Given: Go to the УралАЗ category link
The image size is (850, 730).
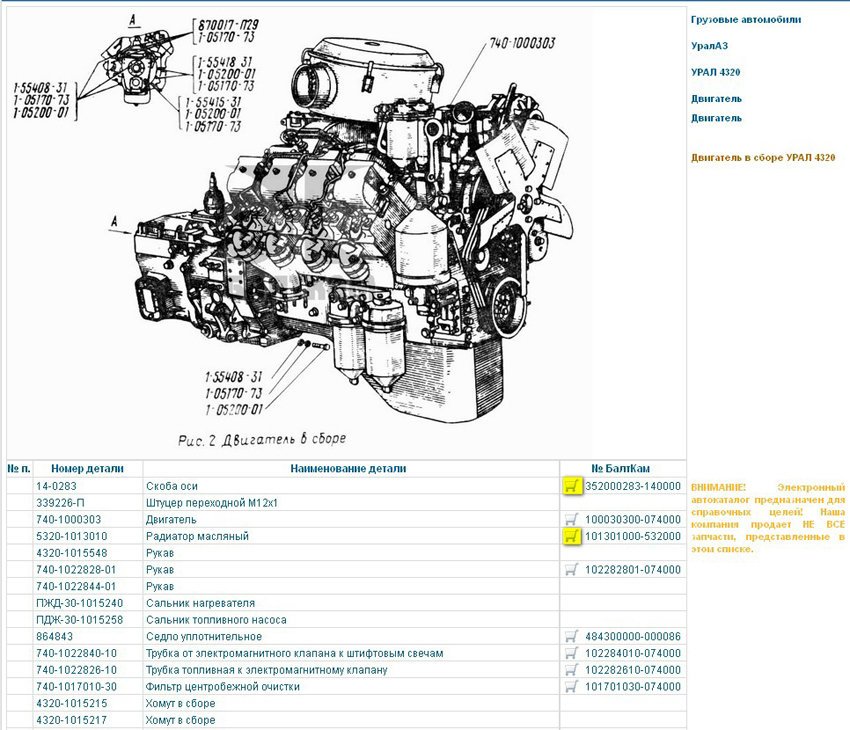Looking at the screenshot, I should (x=714, y=46).
